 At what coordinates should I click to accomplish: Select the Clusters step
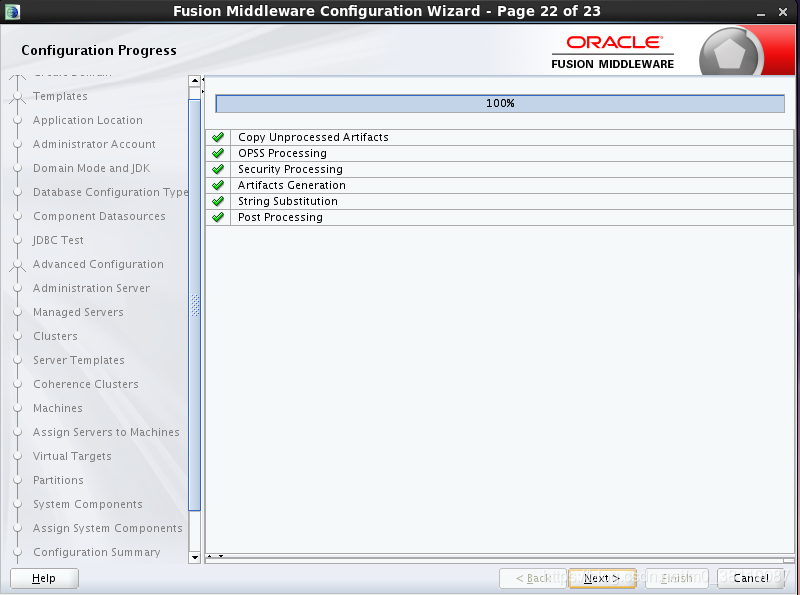[56, 336]
